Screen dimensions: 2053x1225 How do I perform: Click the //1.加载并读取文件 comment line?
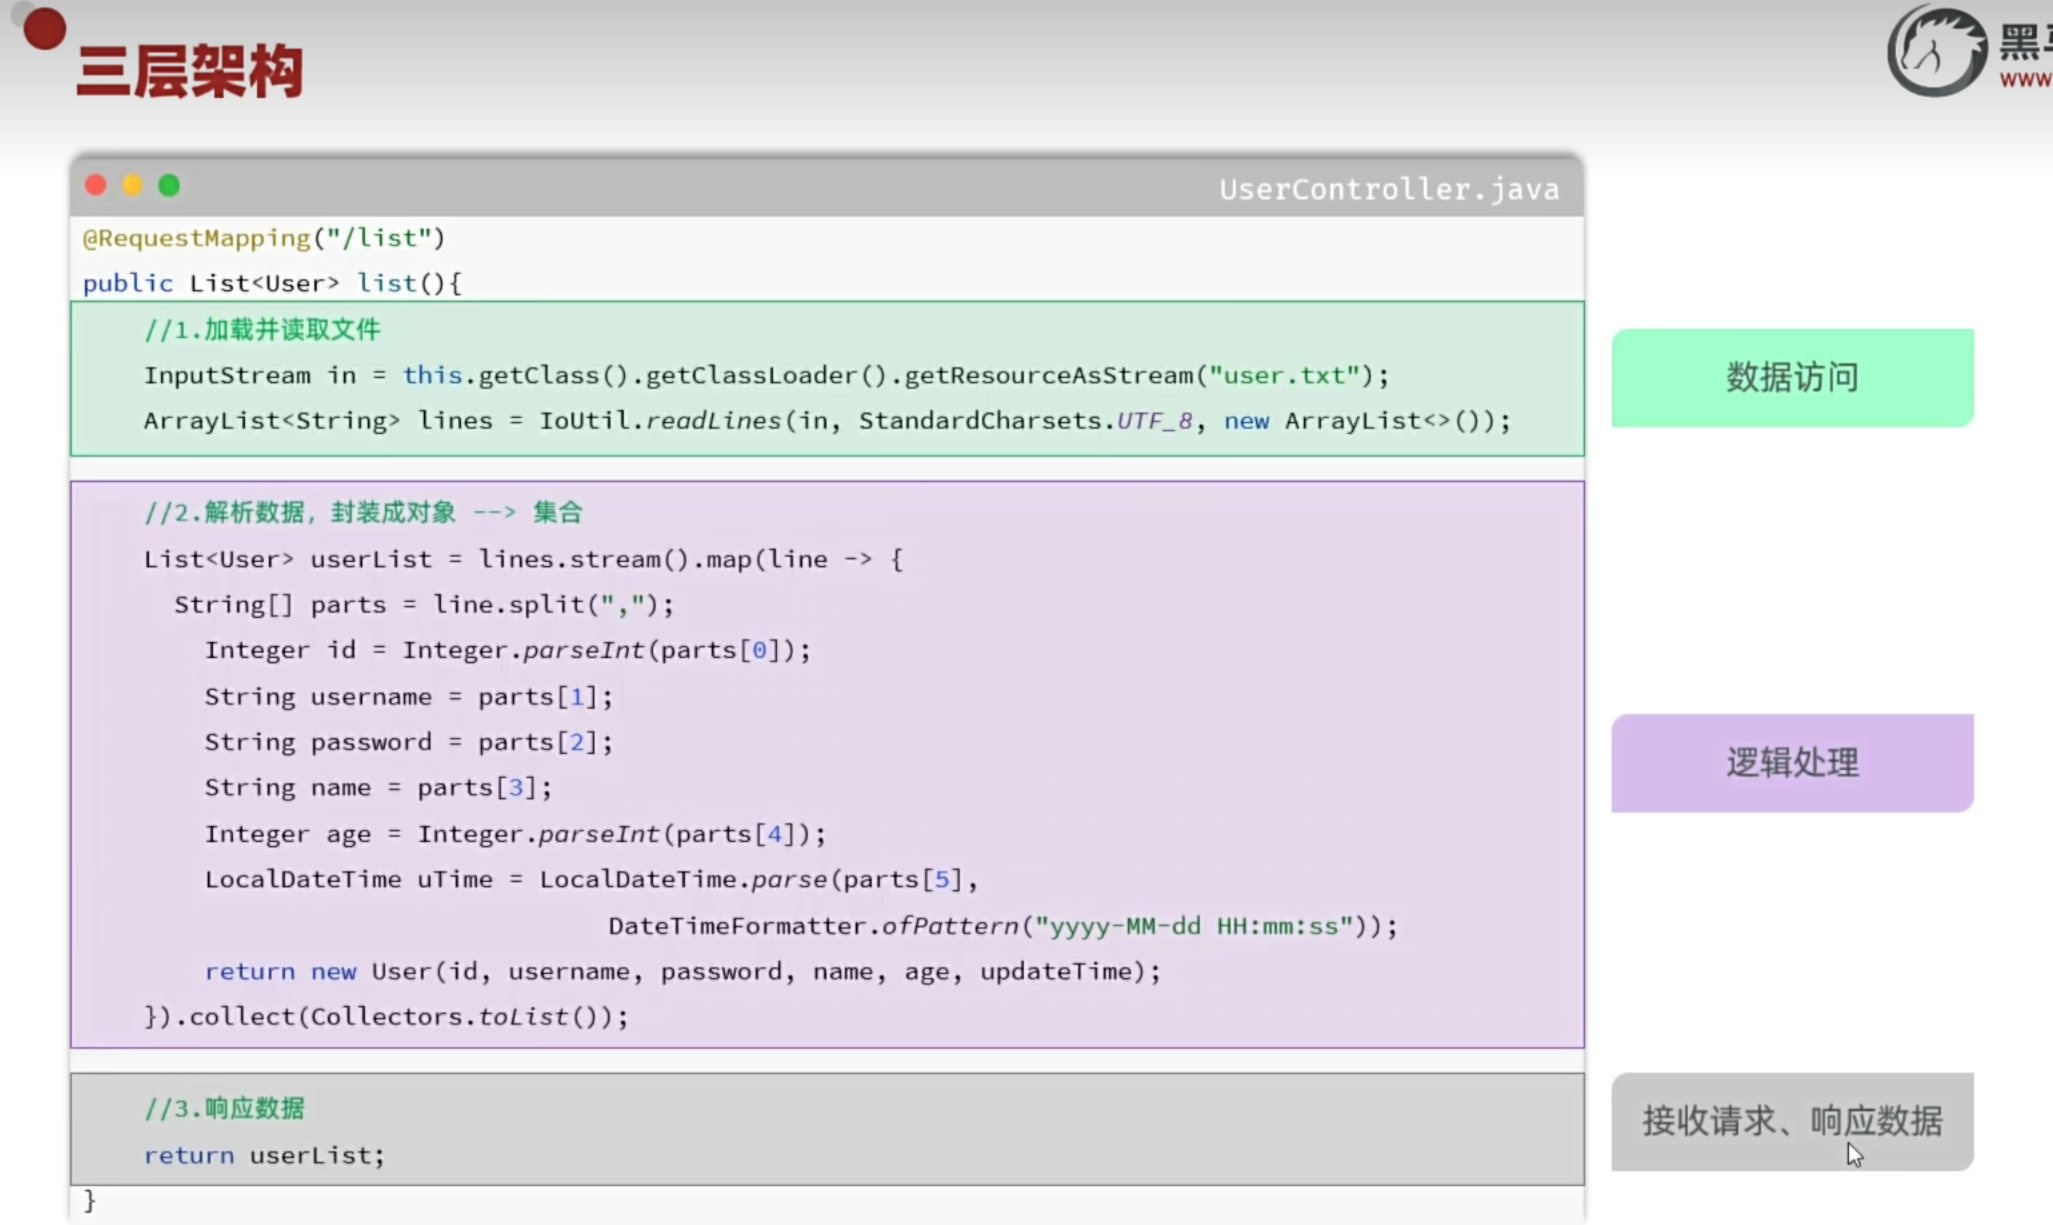(262, 330)
